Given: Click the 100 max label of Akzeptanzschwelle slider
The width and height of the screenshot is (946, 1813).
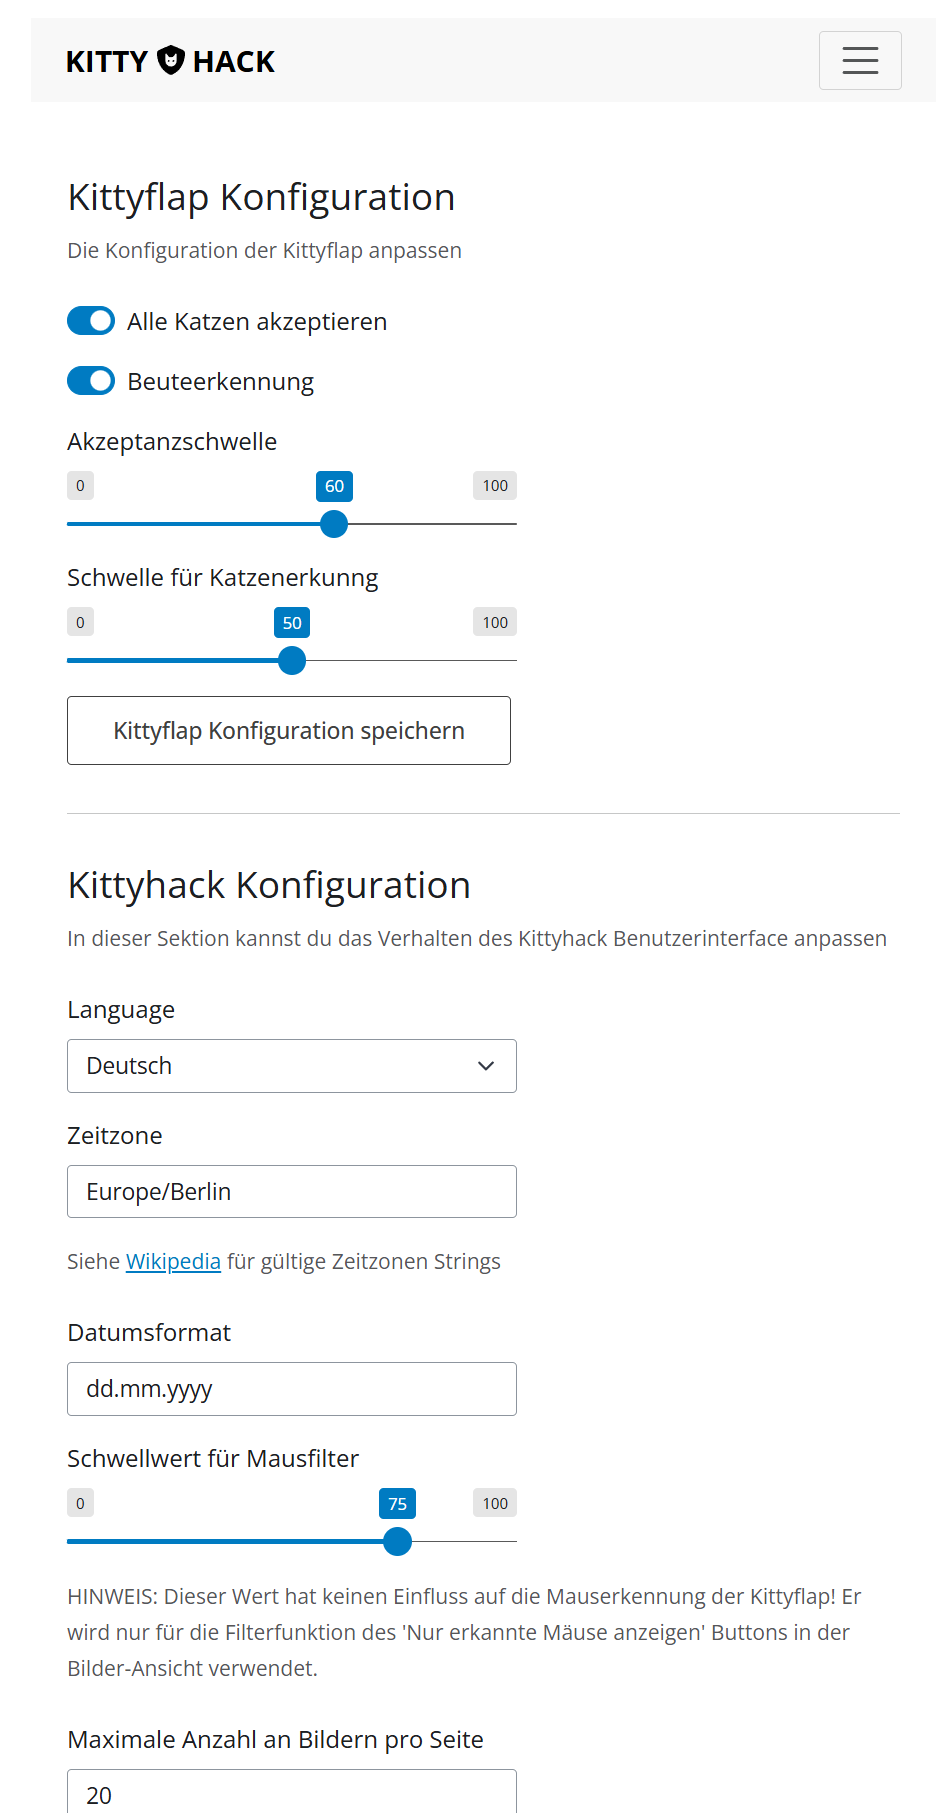Looking at the screenshot, I should (495, 486).
